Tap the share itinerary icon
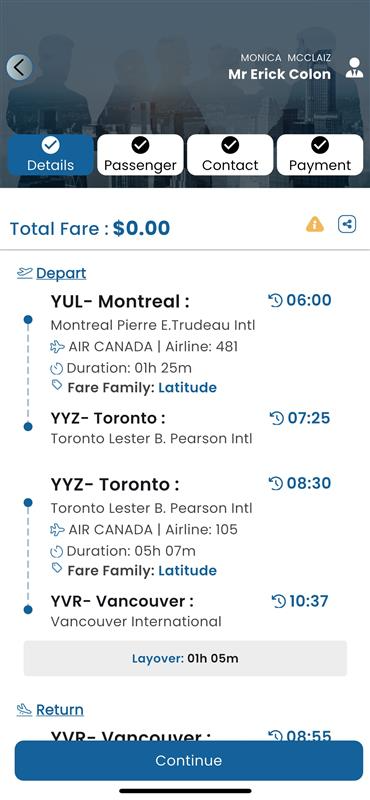Screen dimensions: 370x800 pyautogui.click(x=347, y=224)
